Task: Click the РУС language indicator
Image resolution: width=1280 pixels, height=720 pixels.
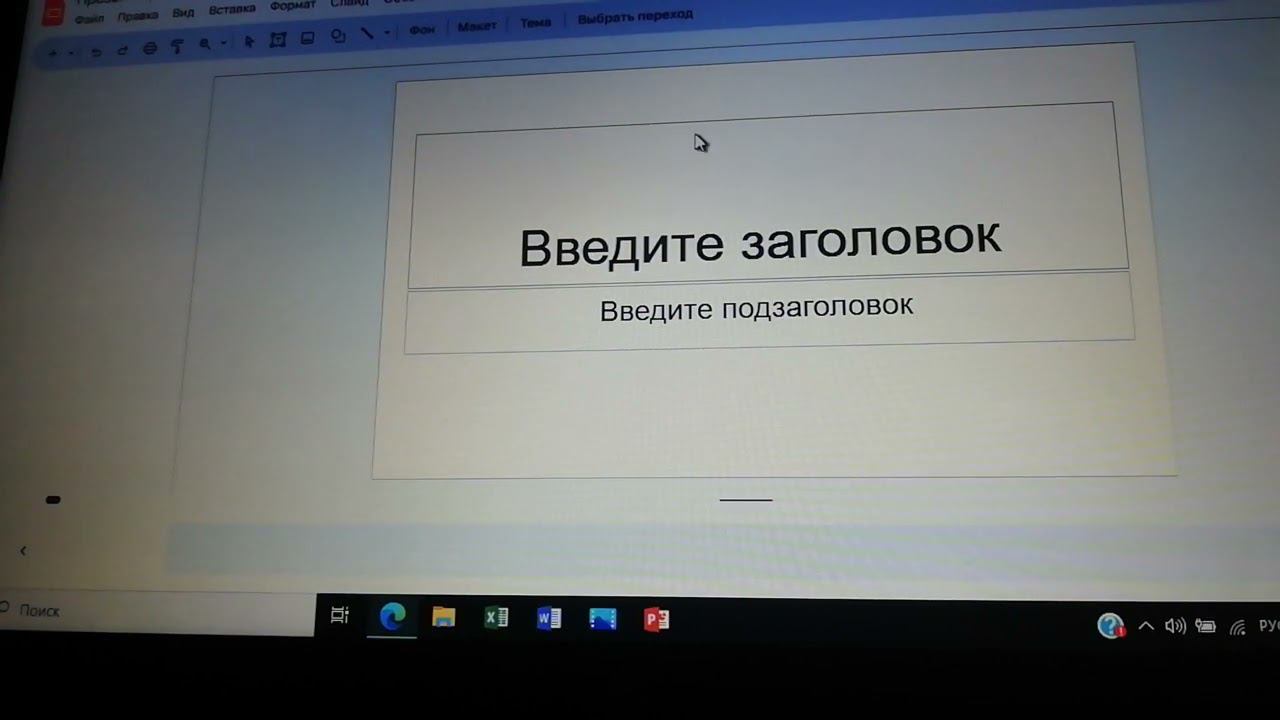Action: (1269, 627)
